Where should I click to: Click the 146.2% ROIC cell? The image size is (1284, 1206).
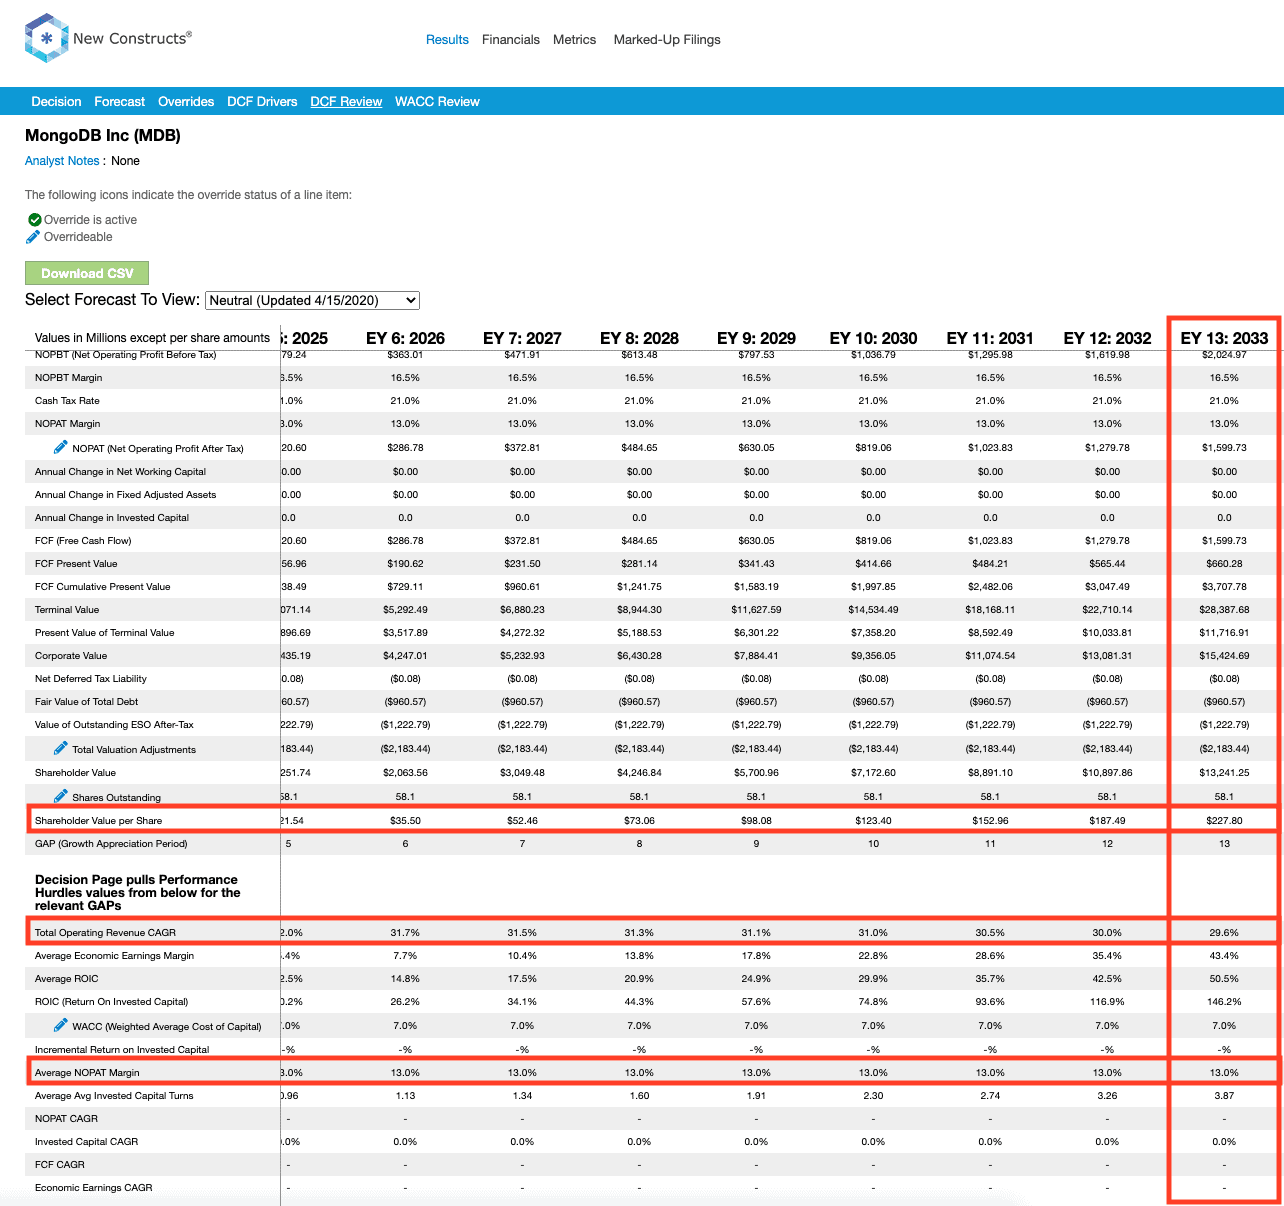1224,1001
